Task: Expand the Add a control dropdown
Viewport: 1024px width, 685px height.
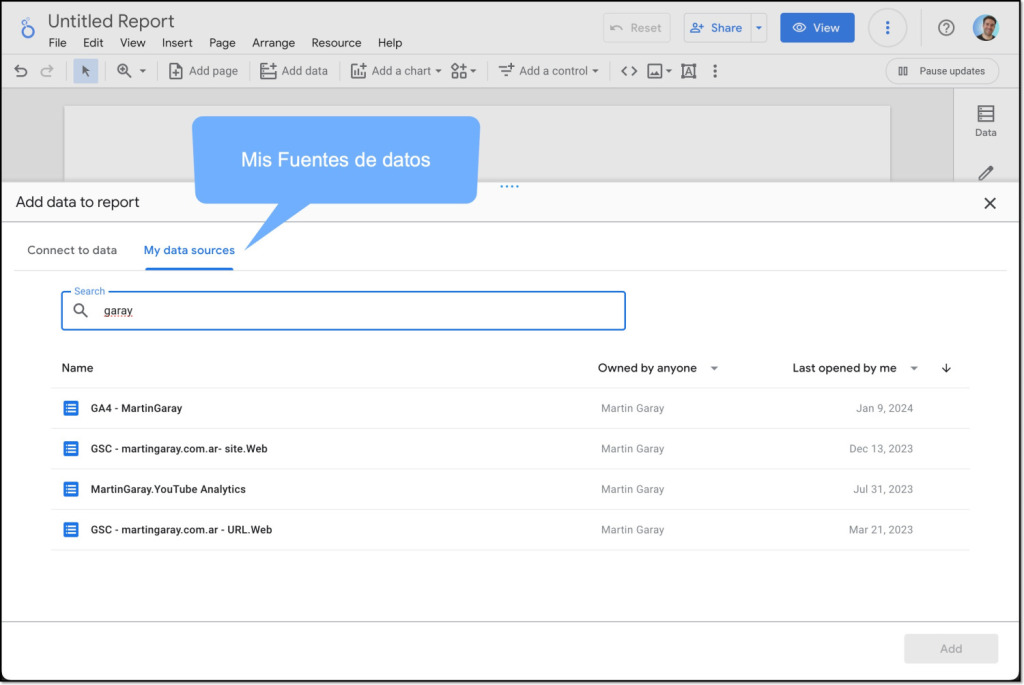Action: coord(549,71)
